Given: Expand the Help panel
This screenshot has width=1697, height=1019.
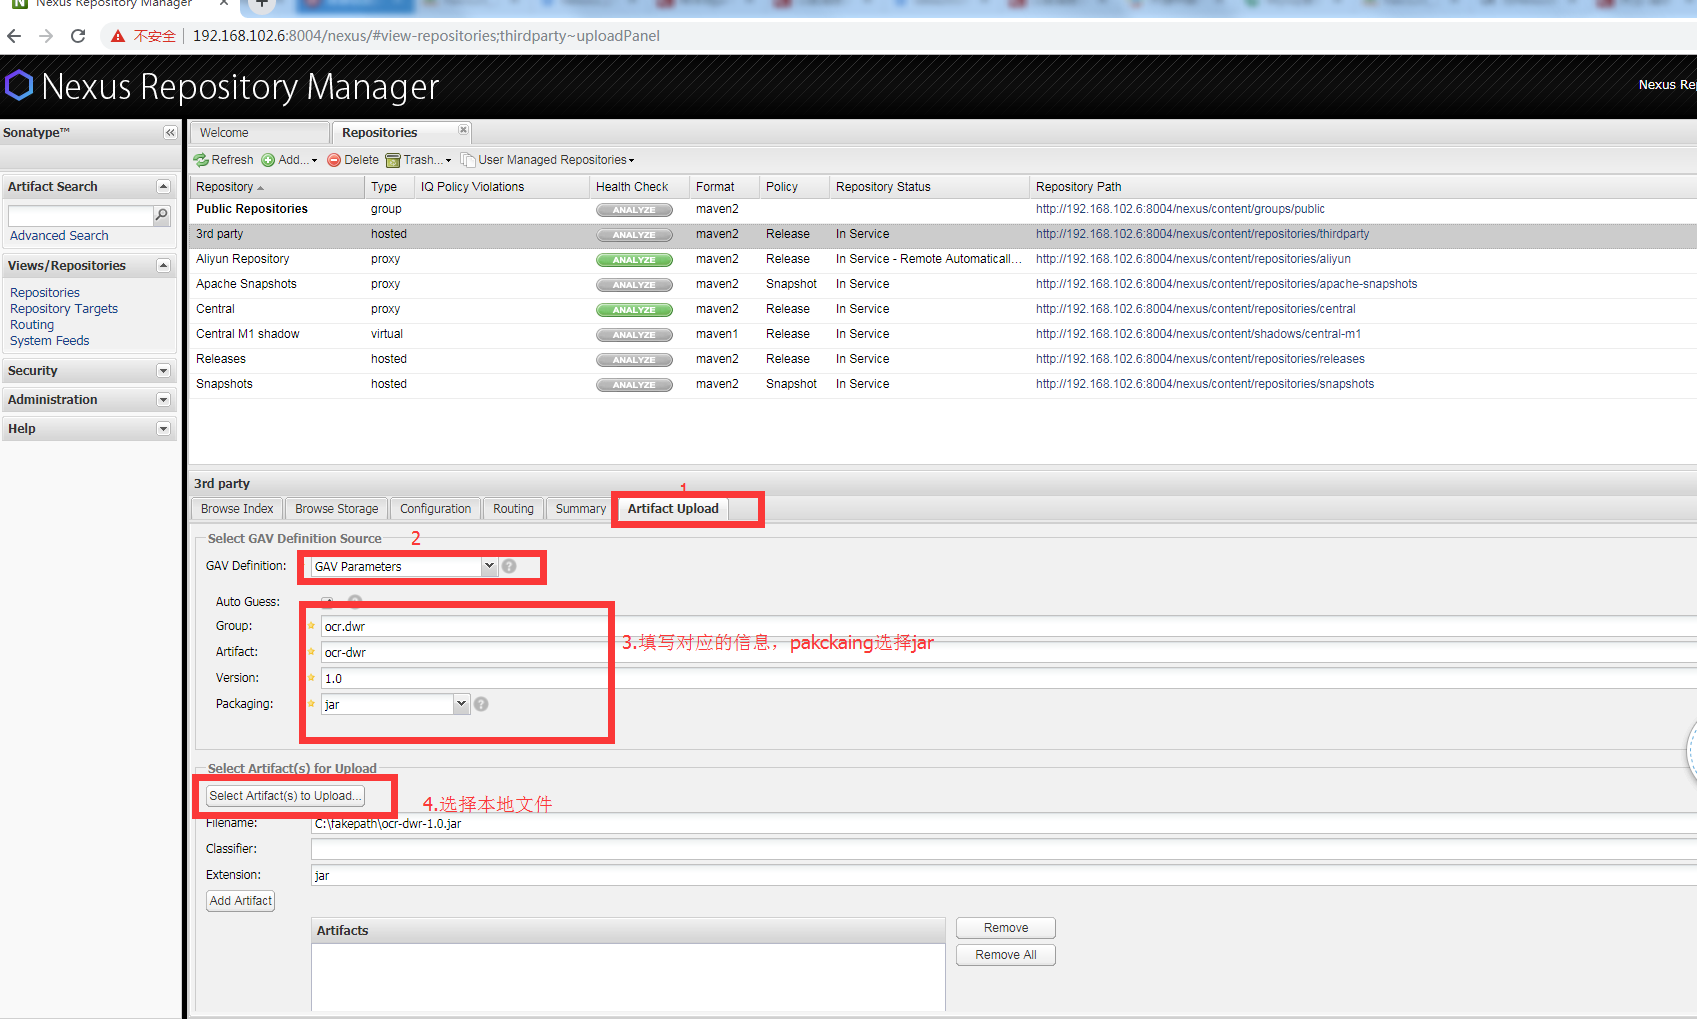Looking at the screenshot, I should click(163, 429).
